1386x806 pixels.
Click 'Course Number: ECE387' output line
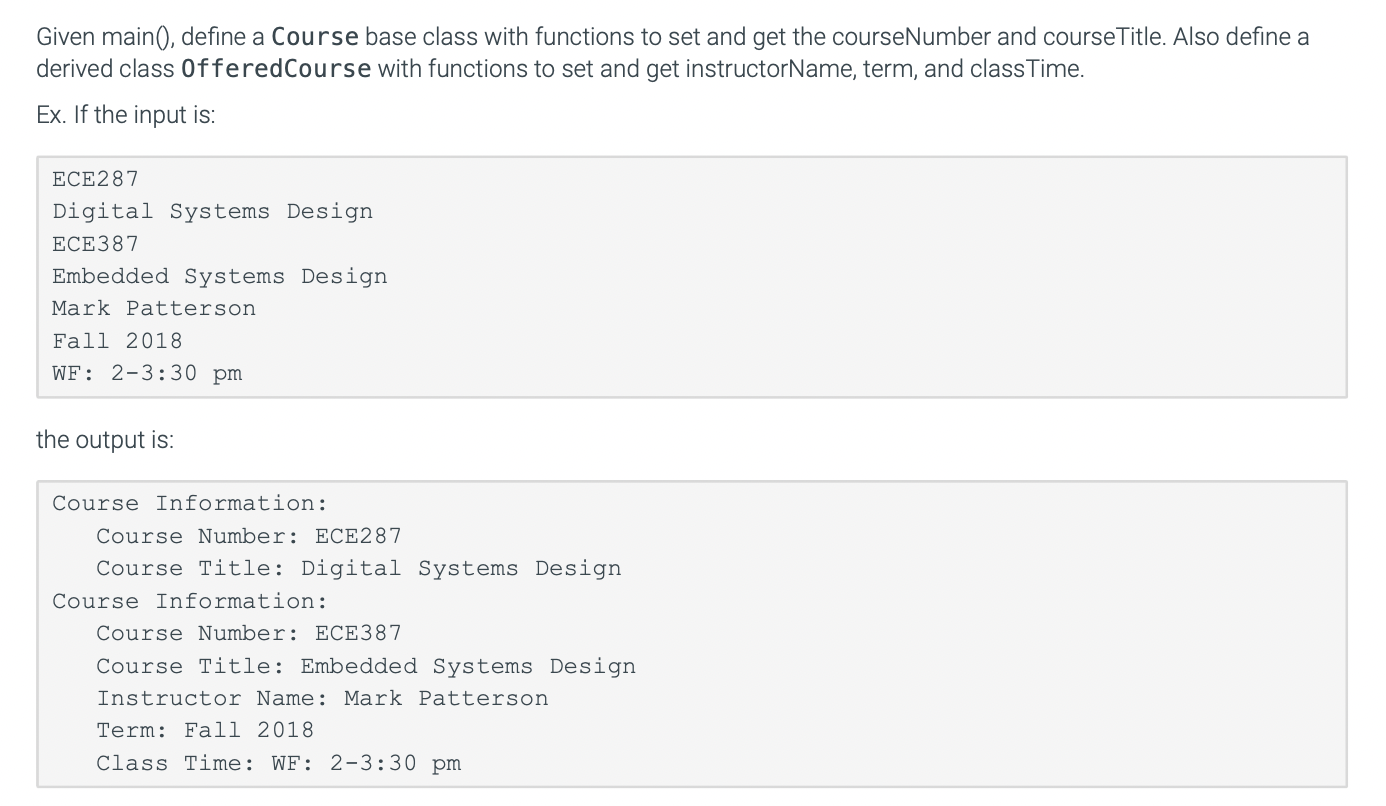click(249, 633)
